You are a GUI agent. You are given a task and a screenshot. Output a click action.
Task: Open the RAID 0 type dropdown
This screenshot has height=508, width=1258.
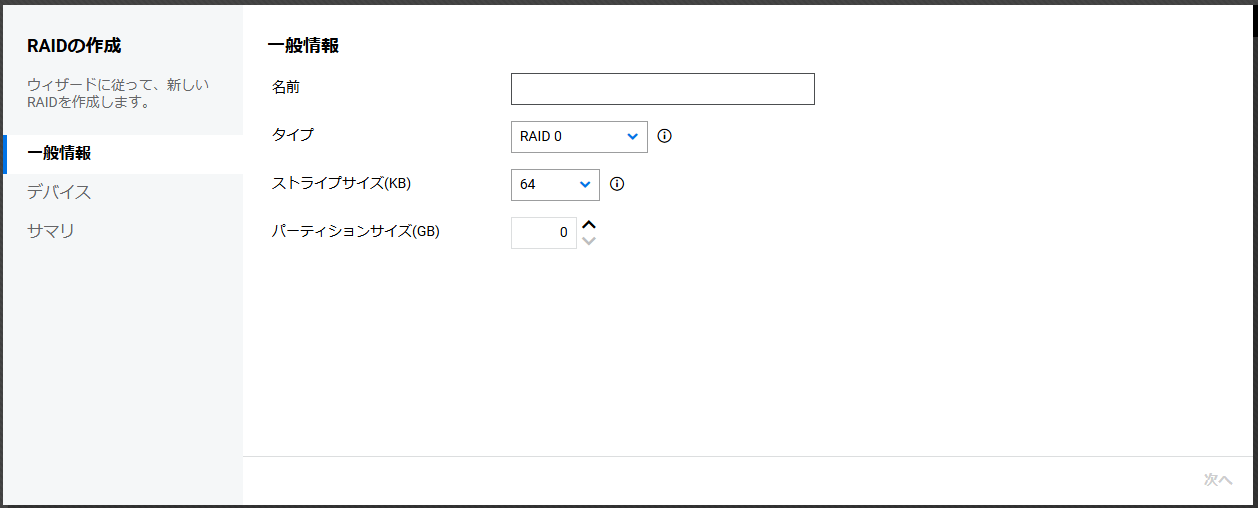pos(579,136)
